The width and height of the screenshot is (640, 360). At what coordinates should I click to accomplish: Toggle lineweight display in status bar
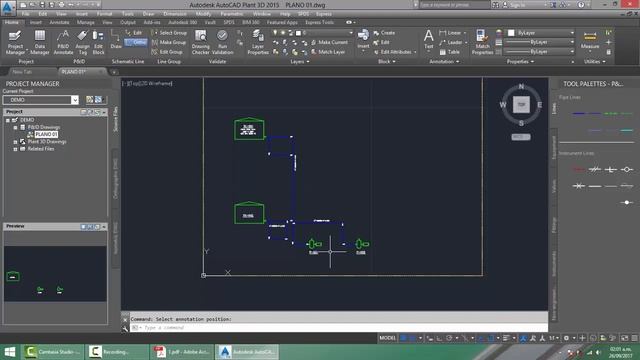507,338
